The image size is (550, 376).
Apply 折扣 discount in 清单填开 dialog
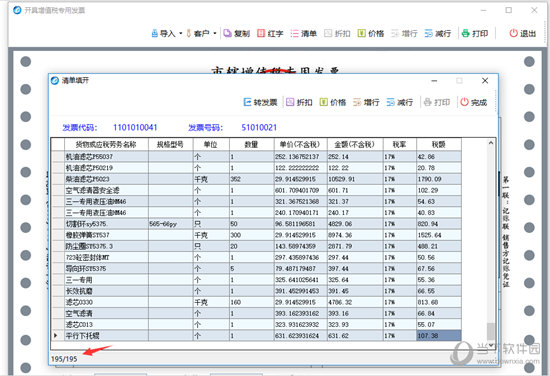[299, 102]
